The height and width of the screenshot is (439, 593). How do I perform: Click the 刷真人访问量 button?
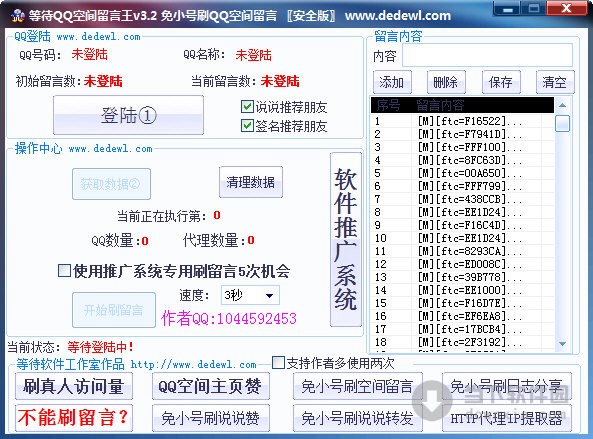click(x=74, y=386)
